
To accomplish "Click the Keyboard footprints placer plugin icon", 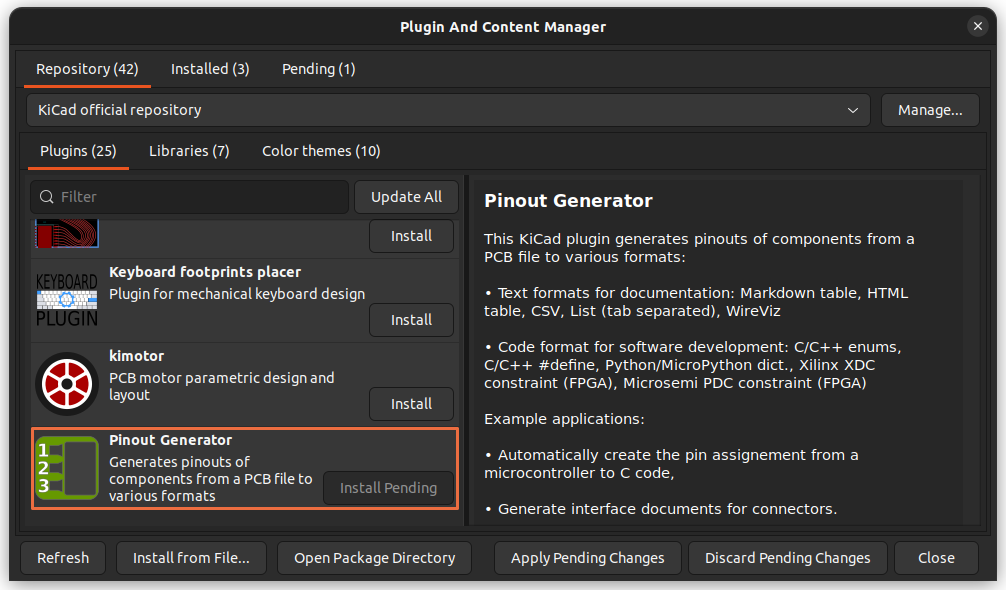I will (x=66, y=297).
